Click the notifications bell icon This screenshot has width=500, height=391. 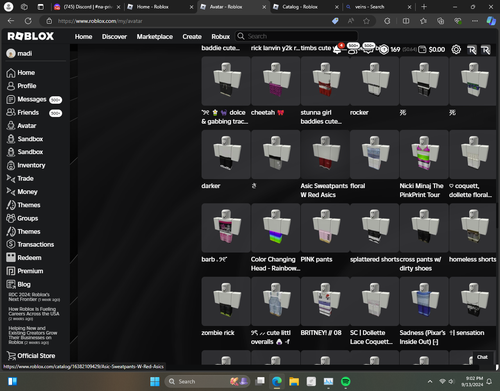(337, 50)
